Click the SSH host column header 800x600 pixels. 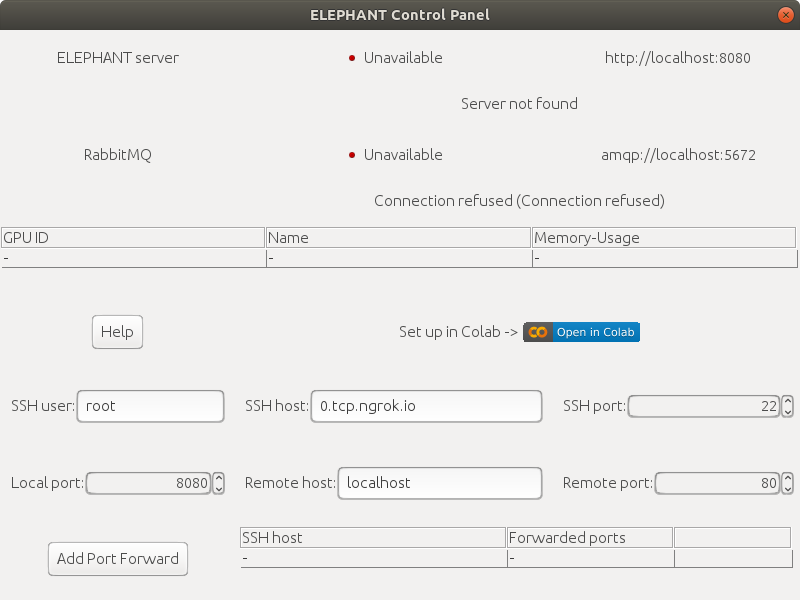click(373, 538)
